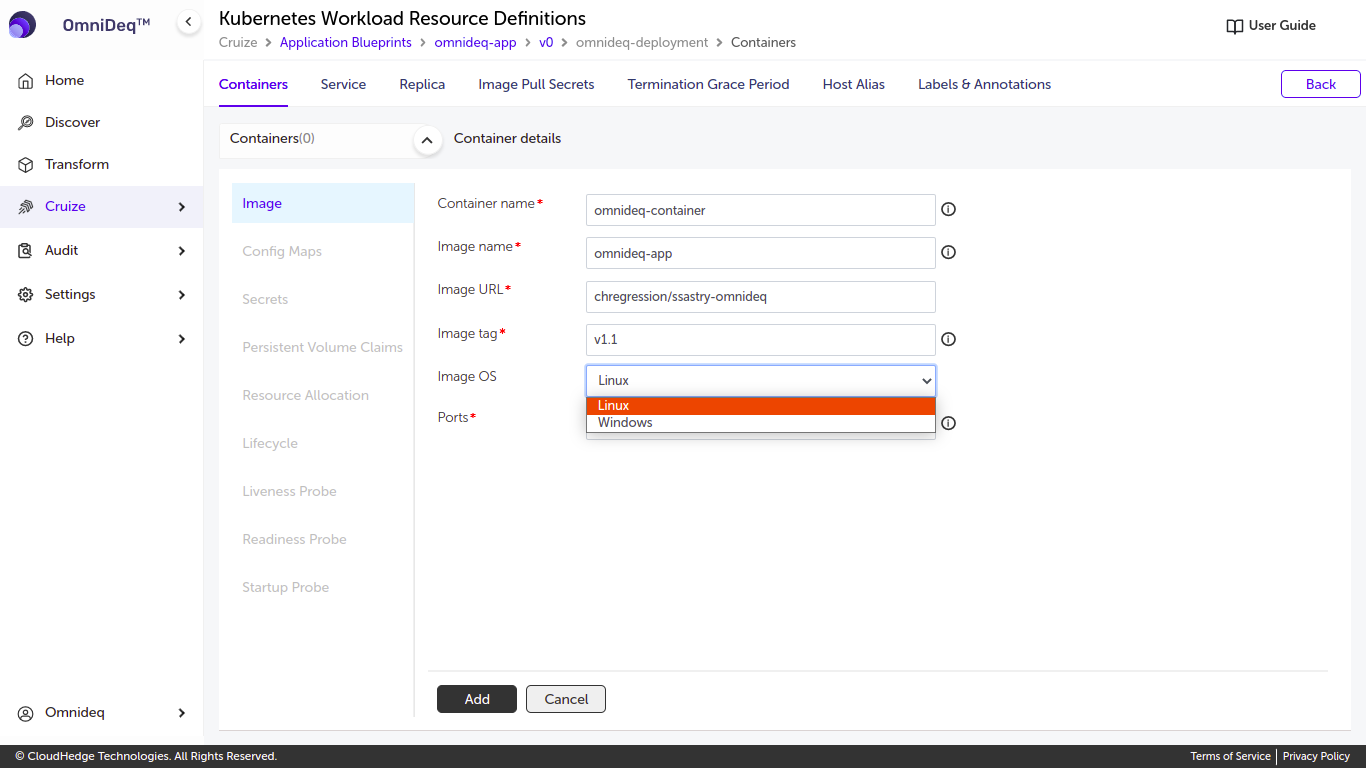Screen dimensions: 1366x768
Task: Open the Termination Grace Period tab
Action: click(x=708, y=84)
